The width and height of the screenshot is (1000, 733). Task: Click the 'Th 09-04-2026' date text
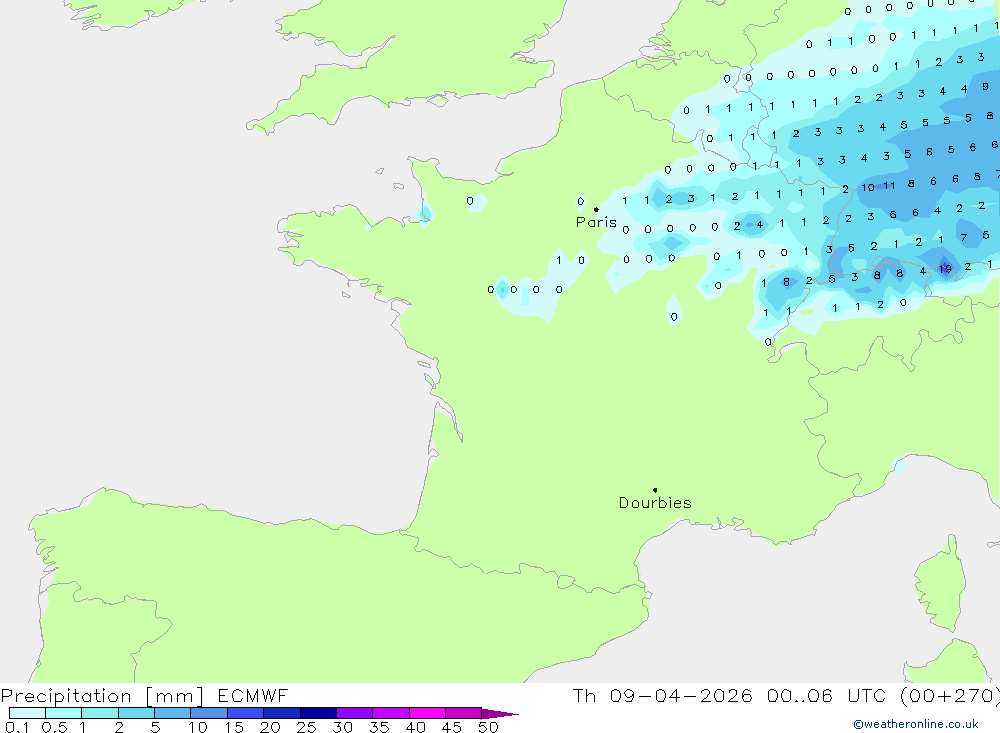[x=662, y=695]
